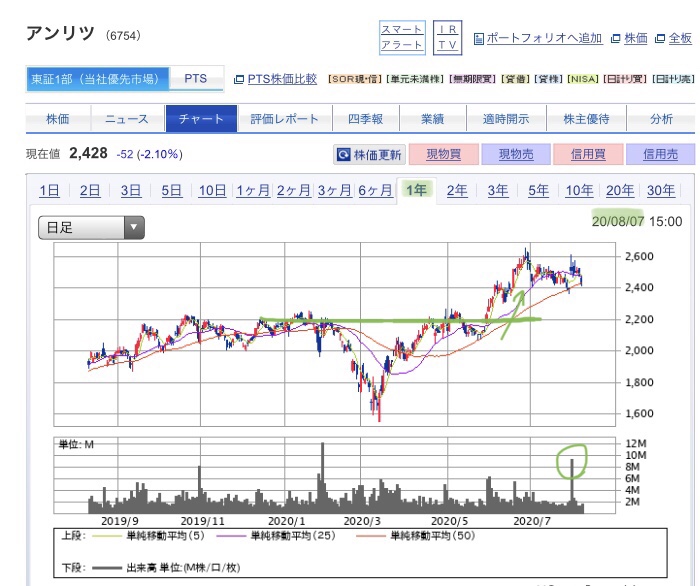
Task: Set chart period to 3ヶ月
Action: point(334,191)
